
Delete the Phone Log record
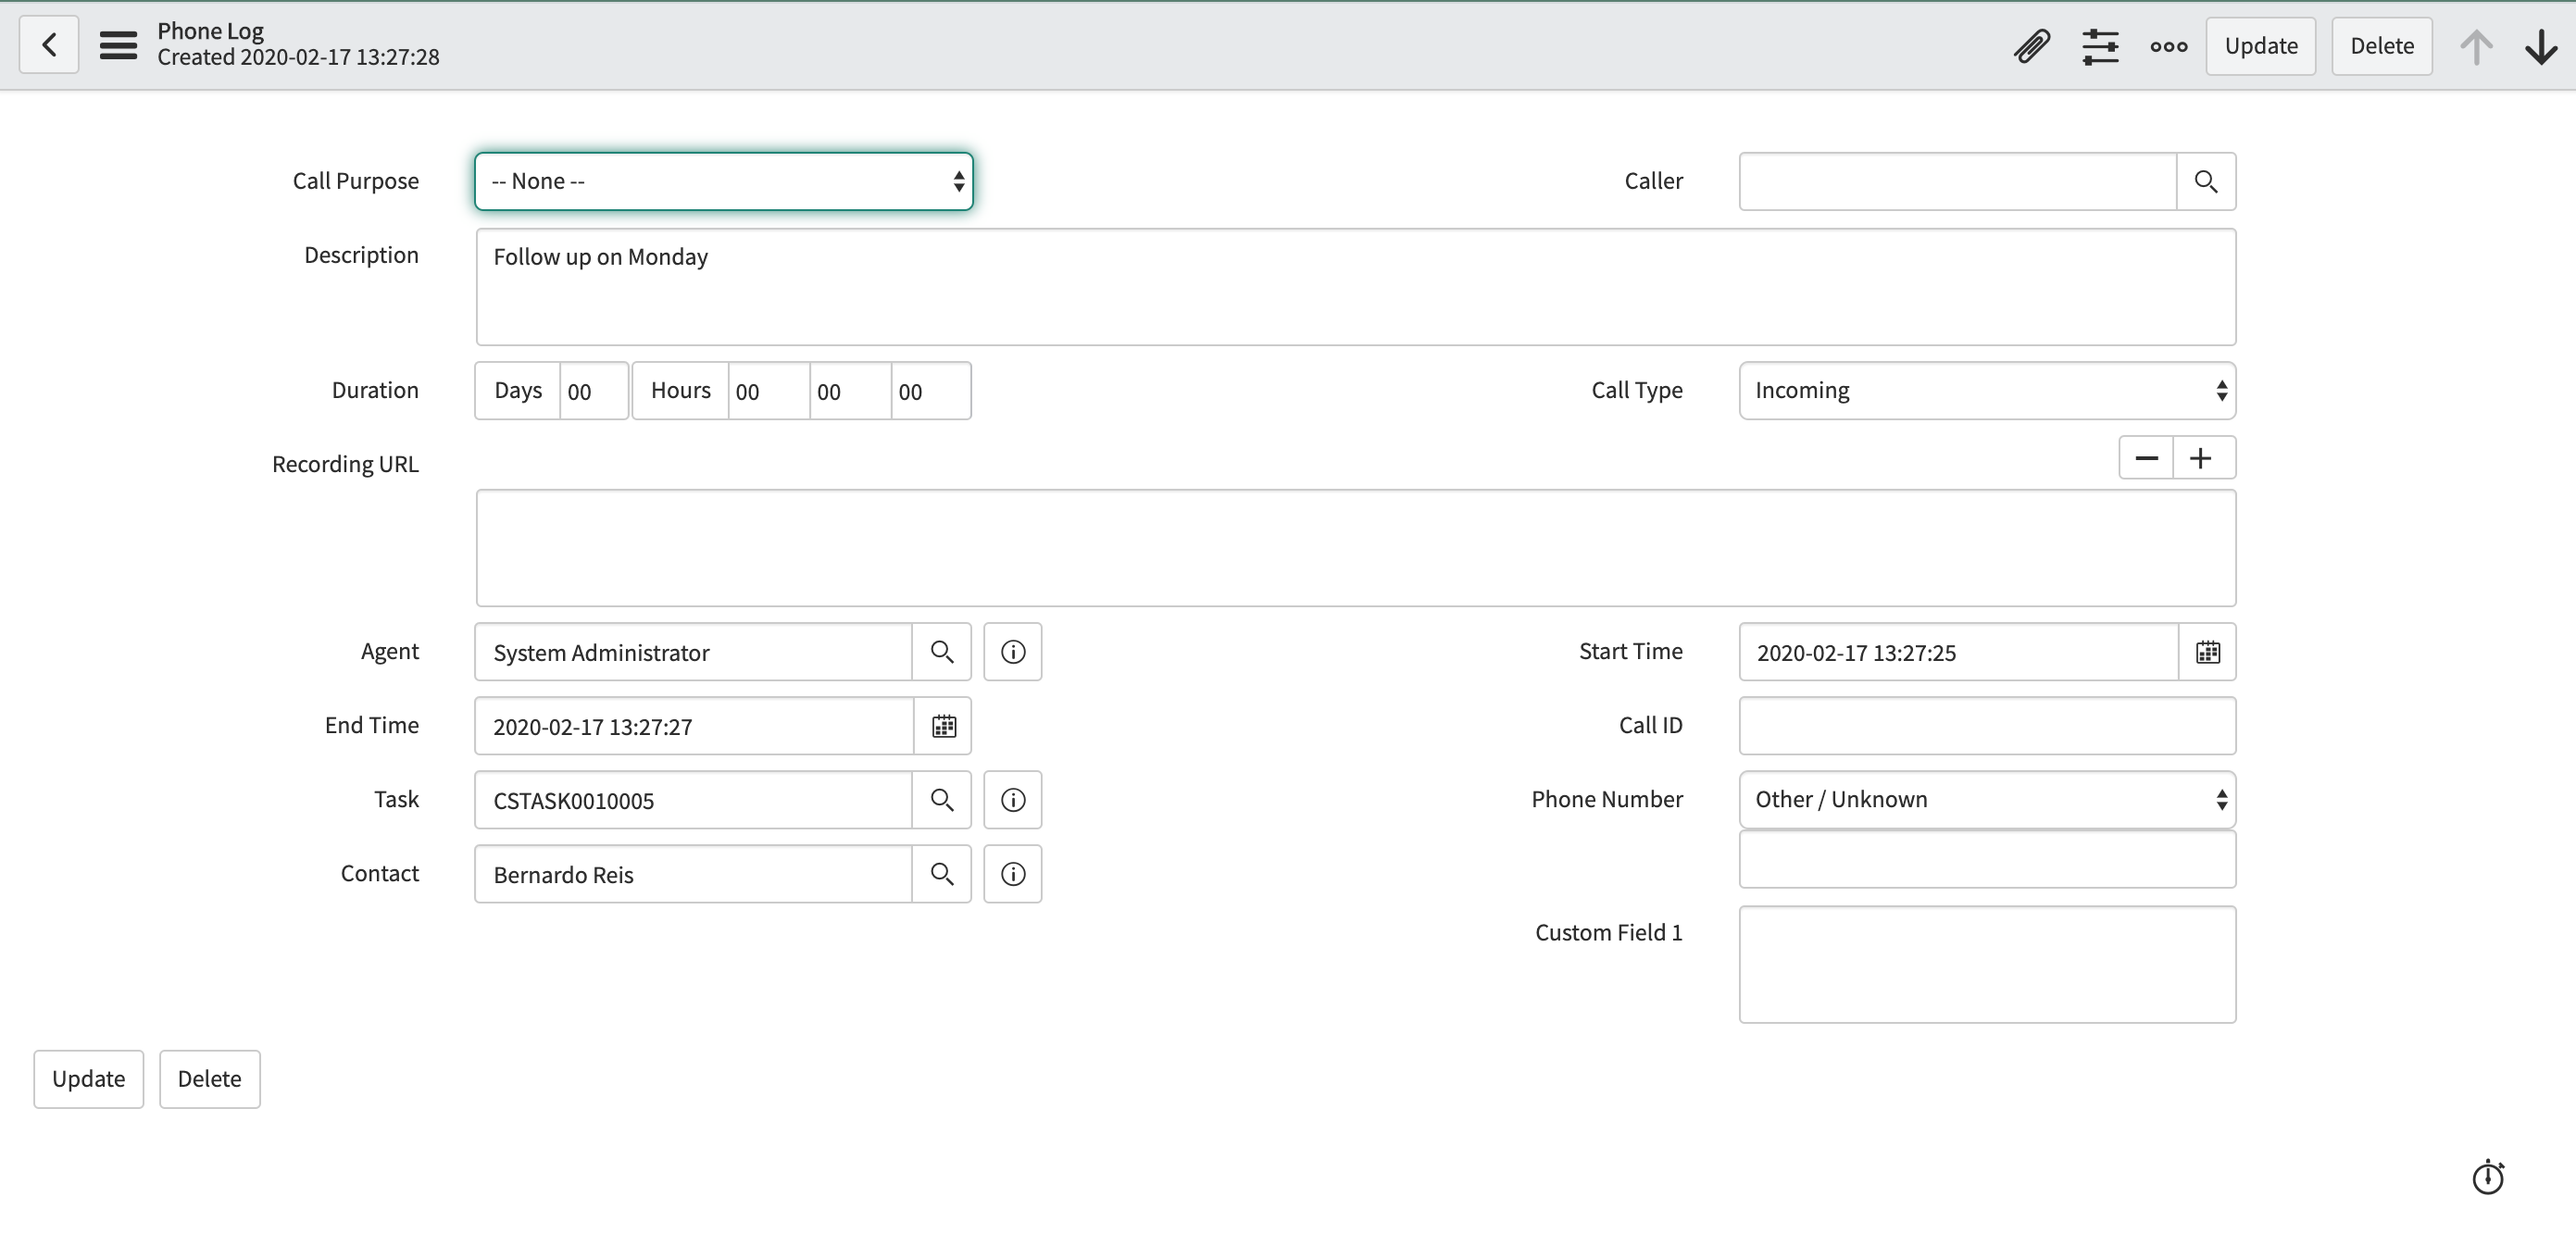click(2382, 45)
